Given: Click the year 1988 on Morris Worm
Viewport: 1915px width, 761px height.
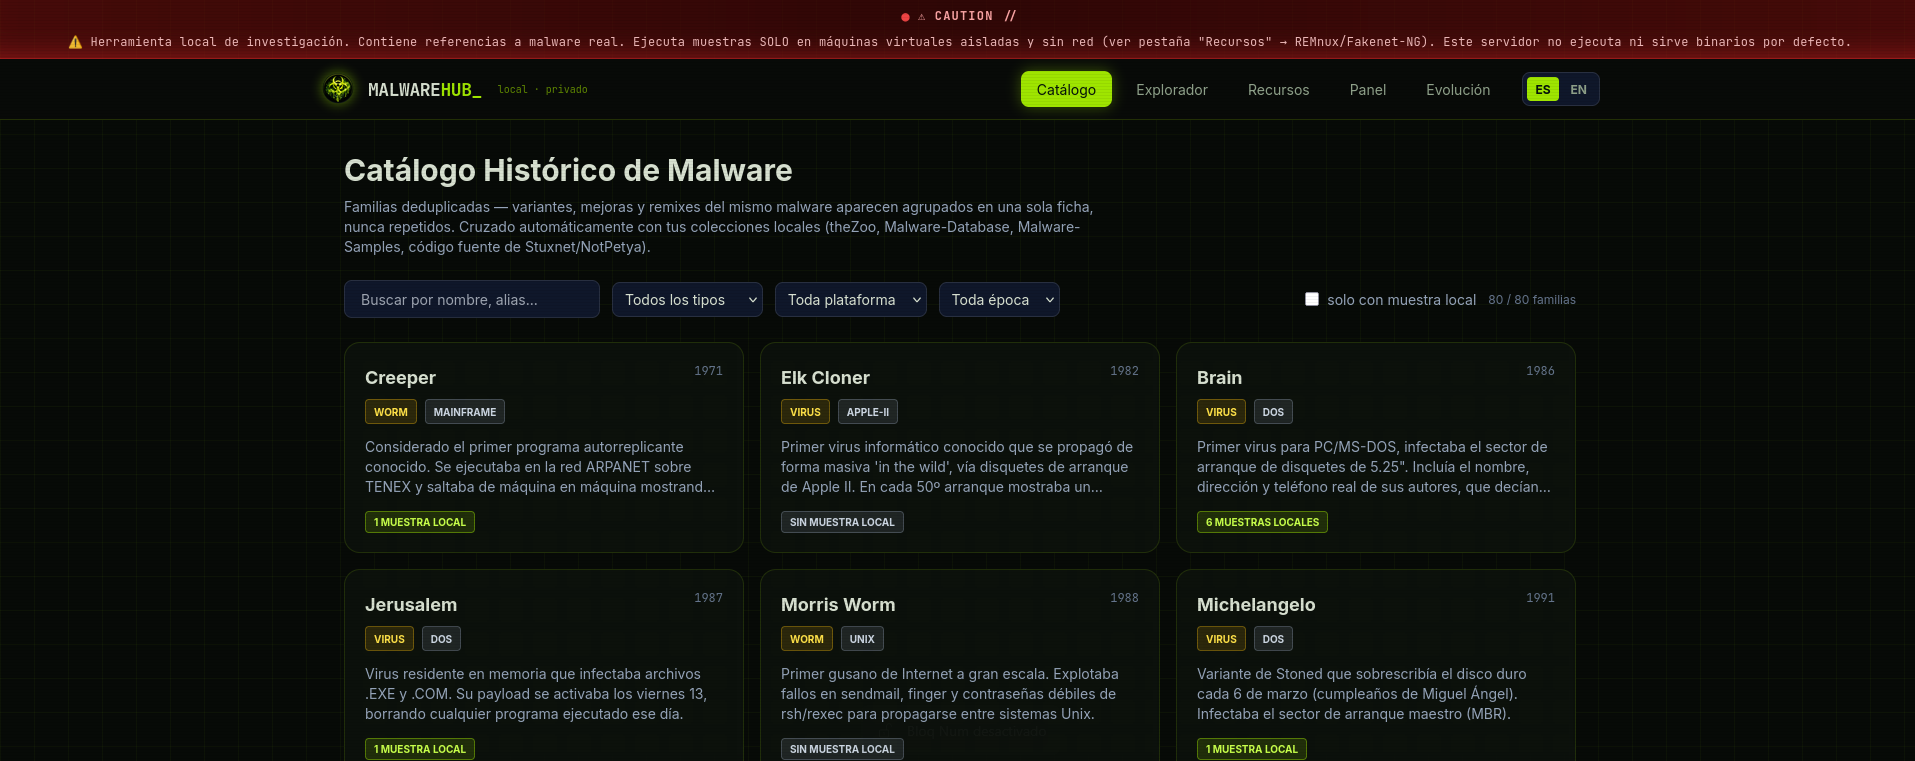Looking at the screenshot, I should tap(1124, 598).
